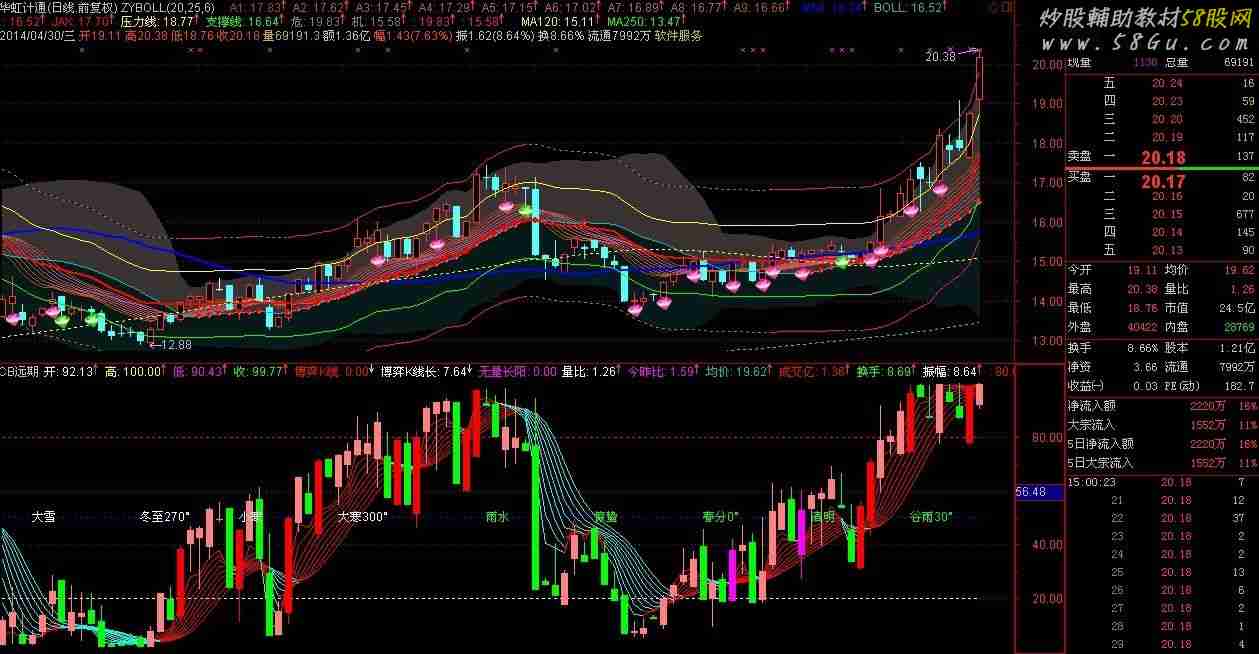Click the BOLL: 16.52 value
This screenshot has height=654, width=1259.
click(x=908, y=7)
